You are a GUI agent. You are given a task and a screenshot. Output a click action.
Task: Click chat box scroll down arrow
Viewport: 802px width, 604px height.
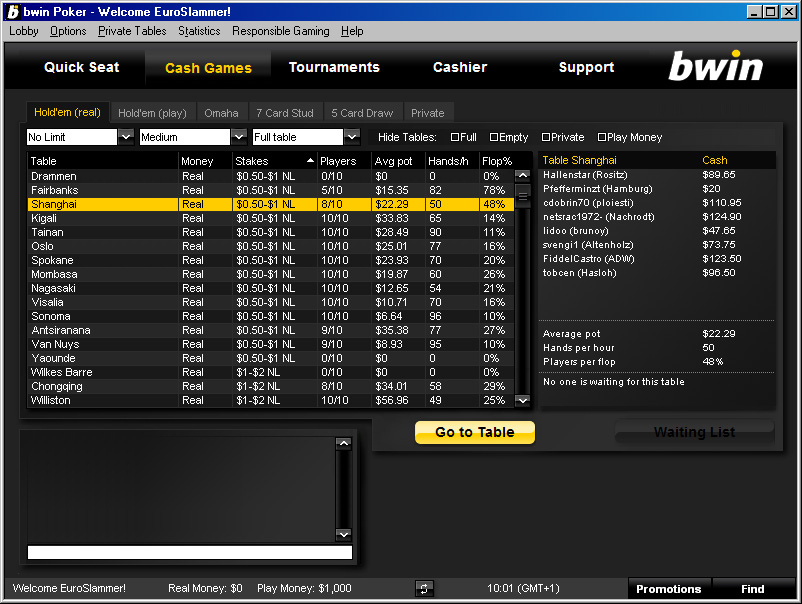click(344, 534)
